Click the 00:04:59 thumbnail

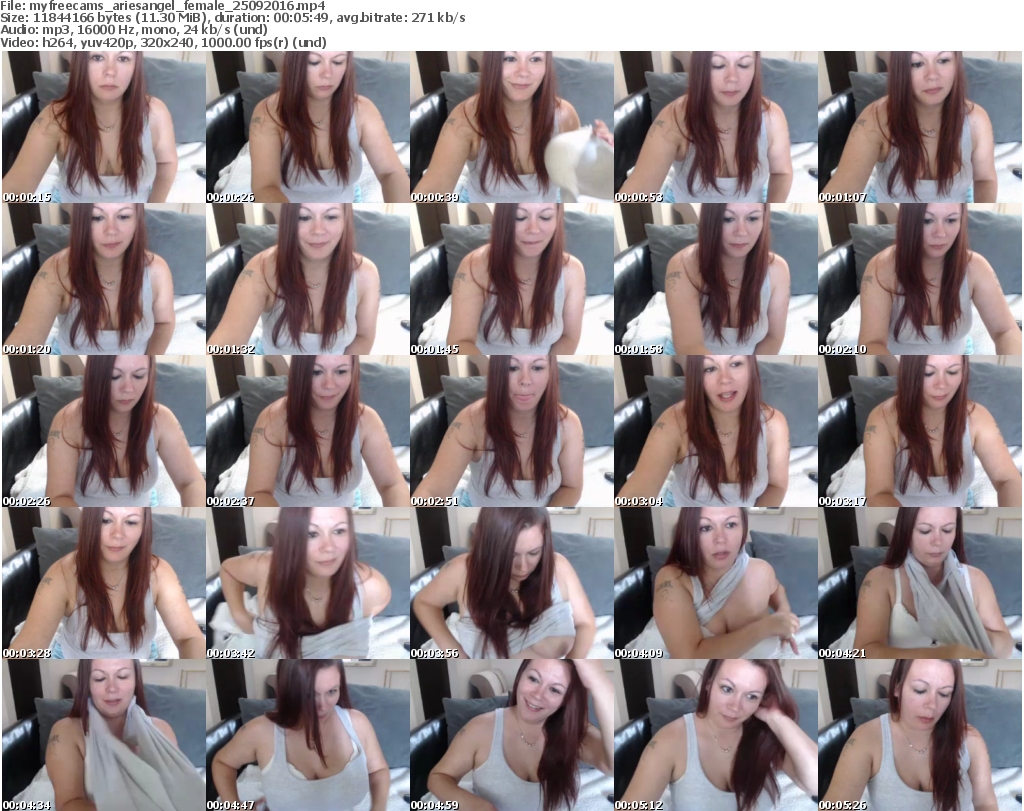point(512,735)
